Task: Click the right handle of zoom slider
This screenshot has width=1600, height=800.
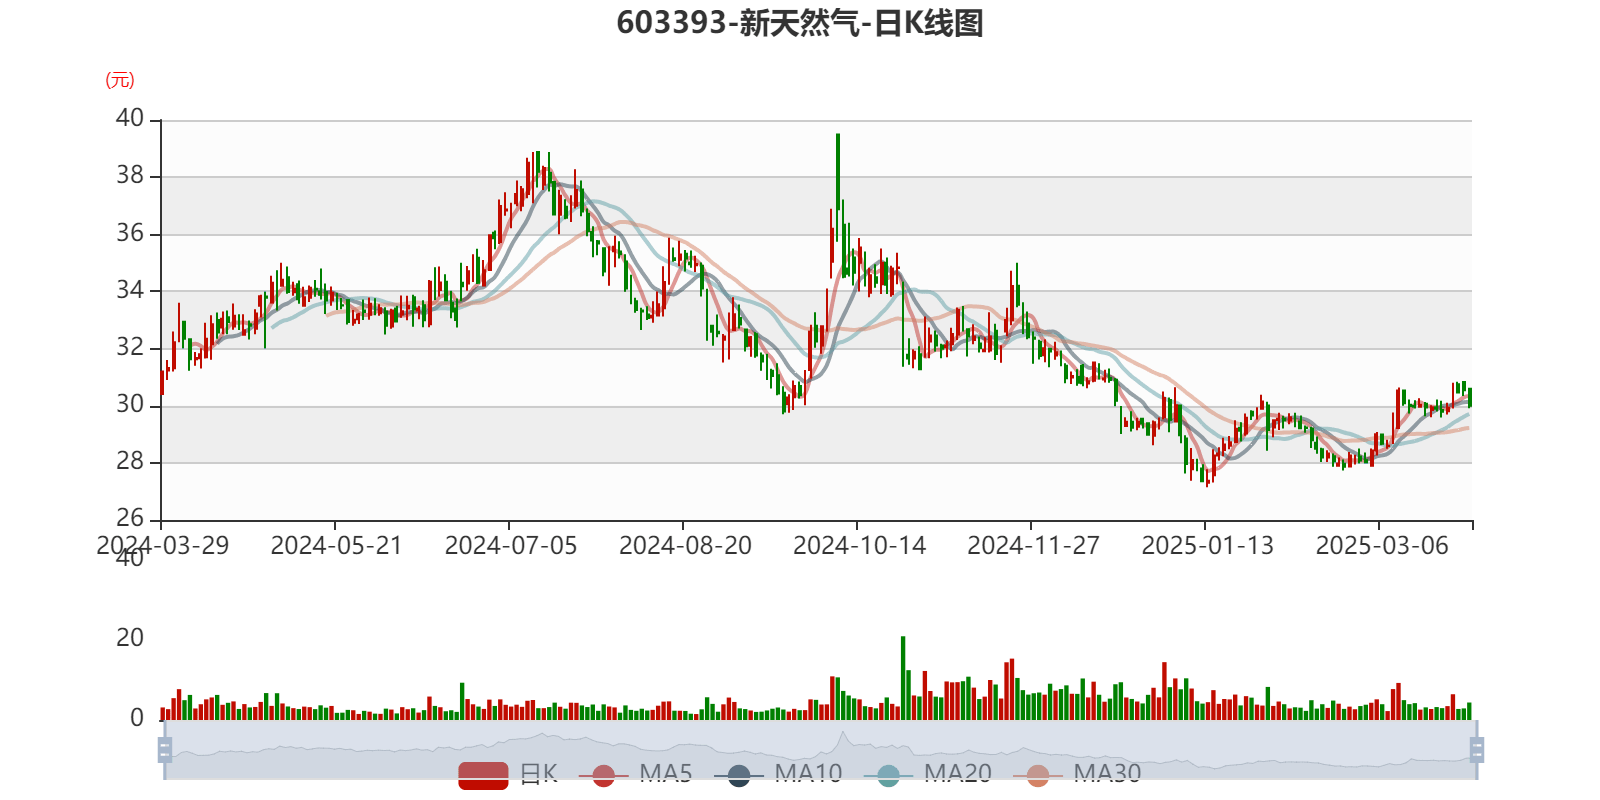Action: (x=1478, y=750)
